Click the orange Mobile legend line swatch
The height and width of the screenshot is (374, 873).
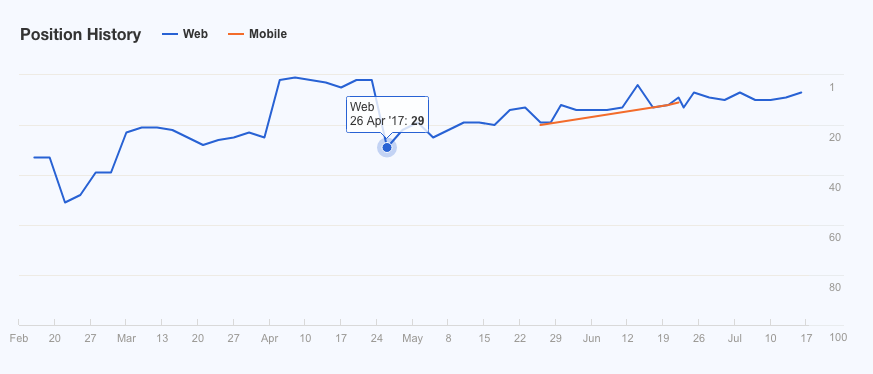236,34
